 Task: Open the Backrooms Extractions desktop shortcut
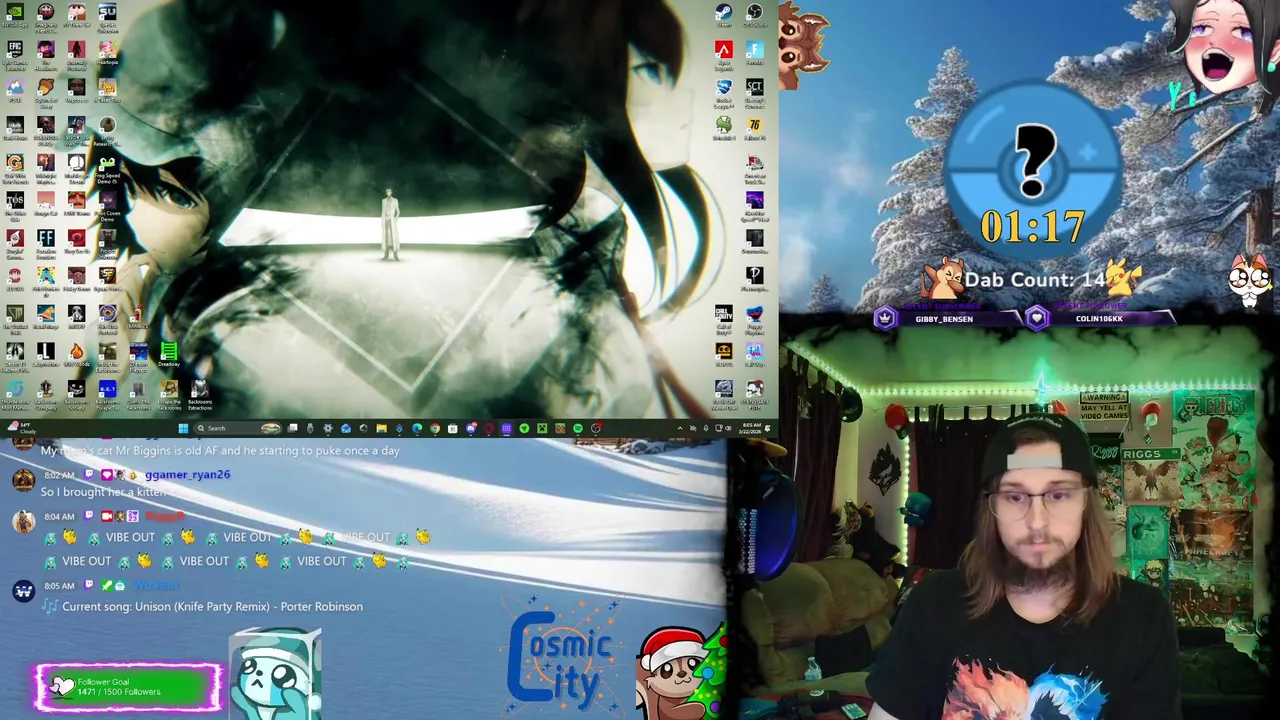click(200, 392)
